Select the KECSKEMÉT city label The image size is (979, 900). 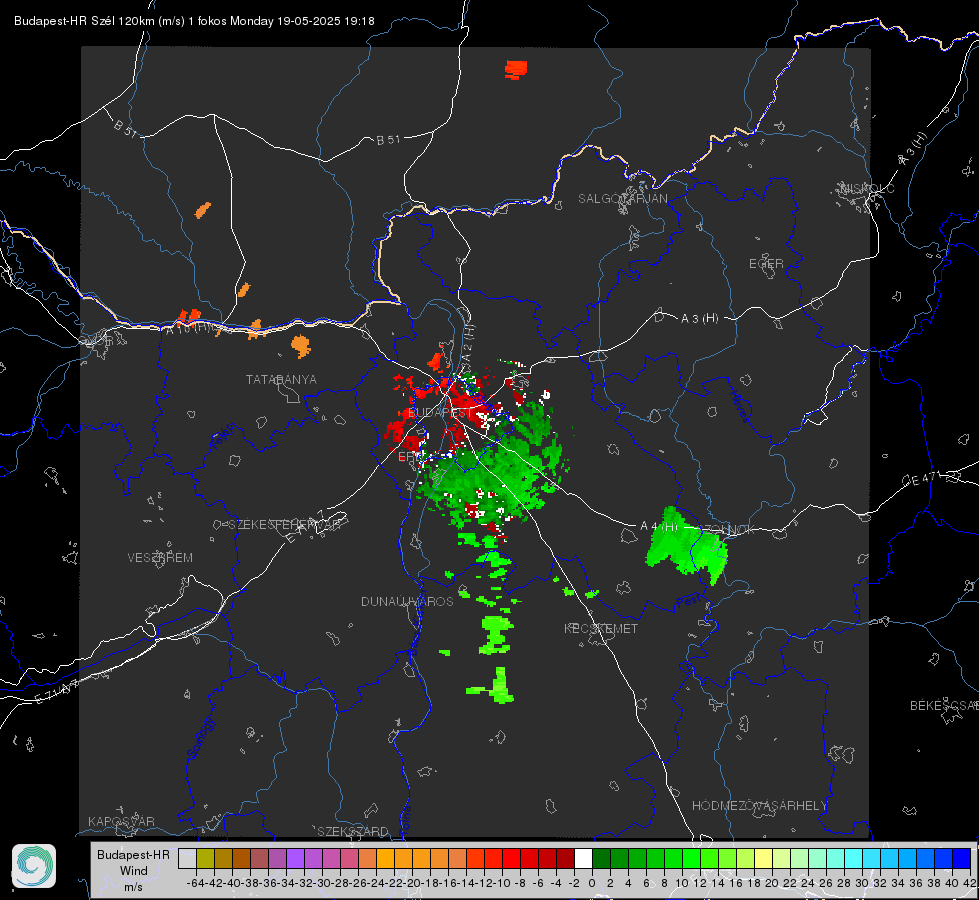click(x=601, y=628)
